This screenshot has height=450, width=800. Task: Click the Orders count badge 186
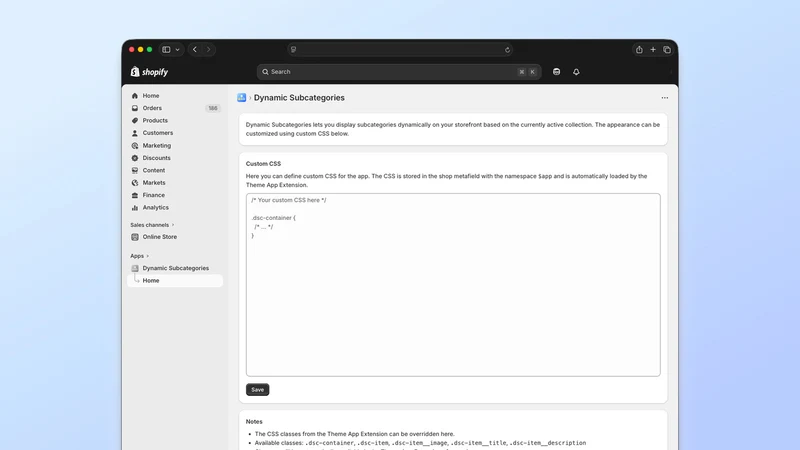pyautogui.click(x=213, y=108)
